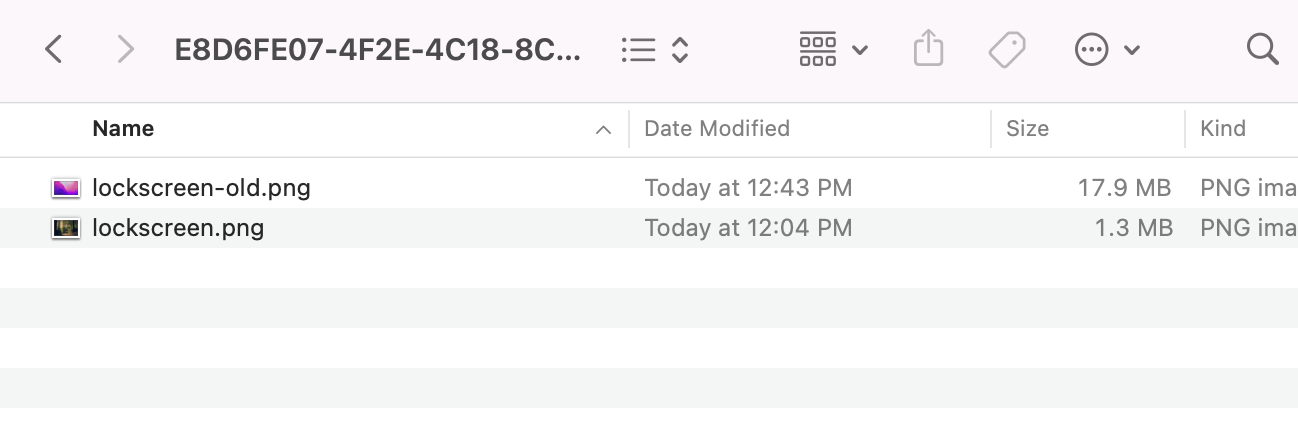Sort by the Name column header

coord(123,128)
